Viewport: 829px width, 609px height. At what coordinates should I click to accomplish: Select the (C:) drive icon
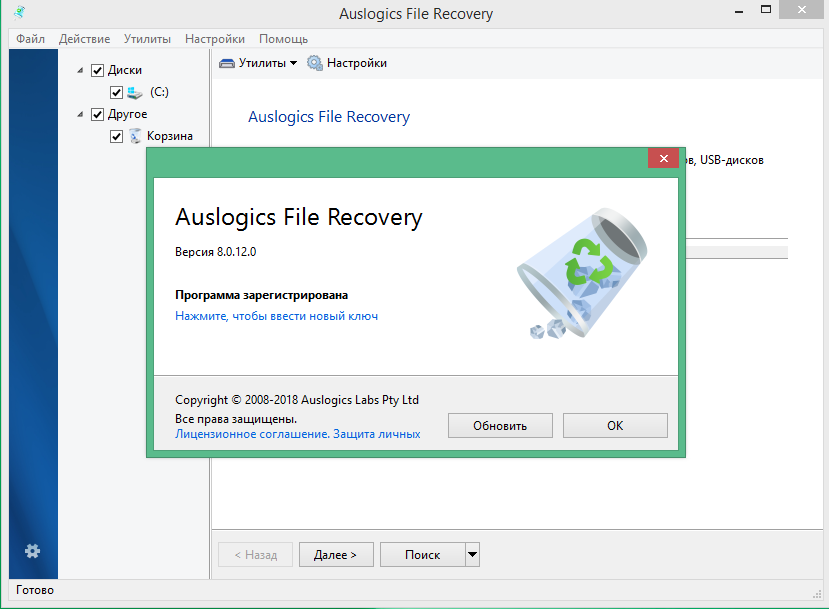135,91
